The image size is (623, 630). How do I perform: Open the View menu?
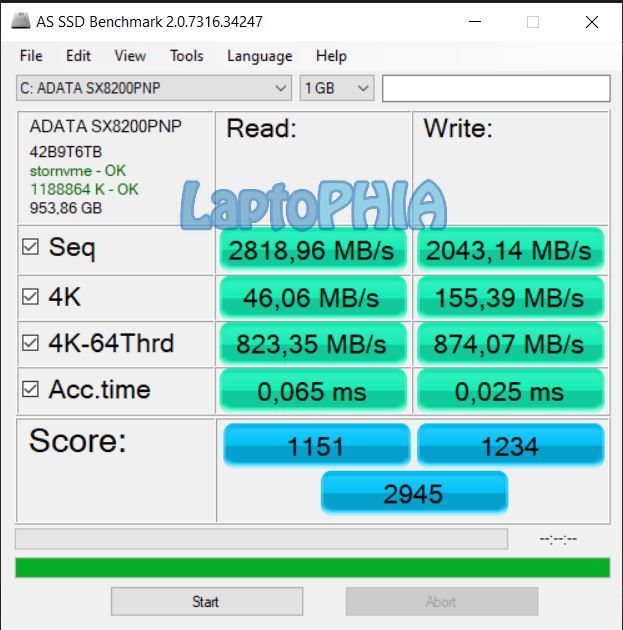click(130, 56)
